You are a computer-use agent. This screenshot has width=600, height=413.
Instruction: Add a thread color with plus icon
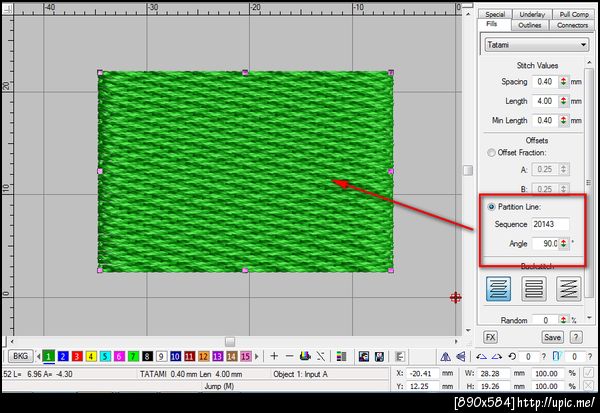pos(274,356)
